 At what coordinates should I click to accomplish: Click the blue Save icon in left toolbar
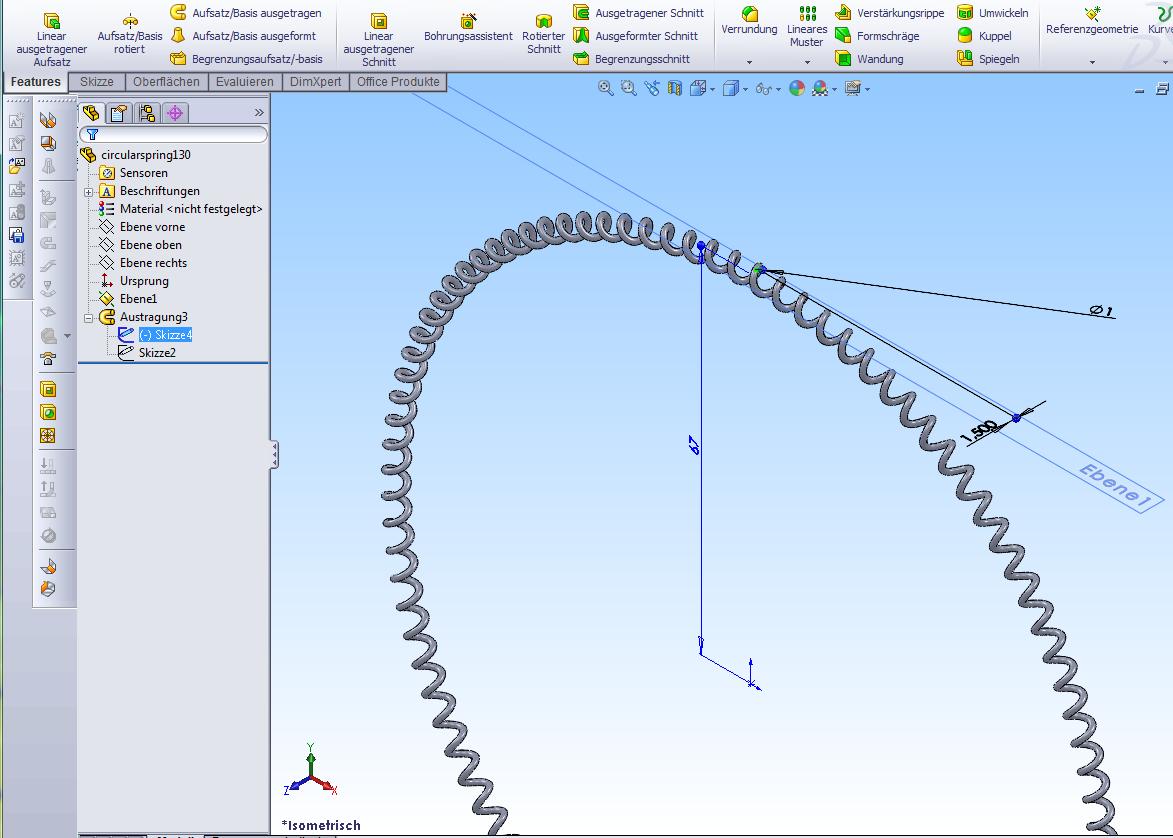coord(16,235)
